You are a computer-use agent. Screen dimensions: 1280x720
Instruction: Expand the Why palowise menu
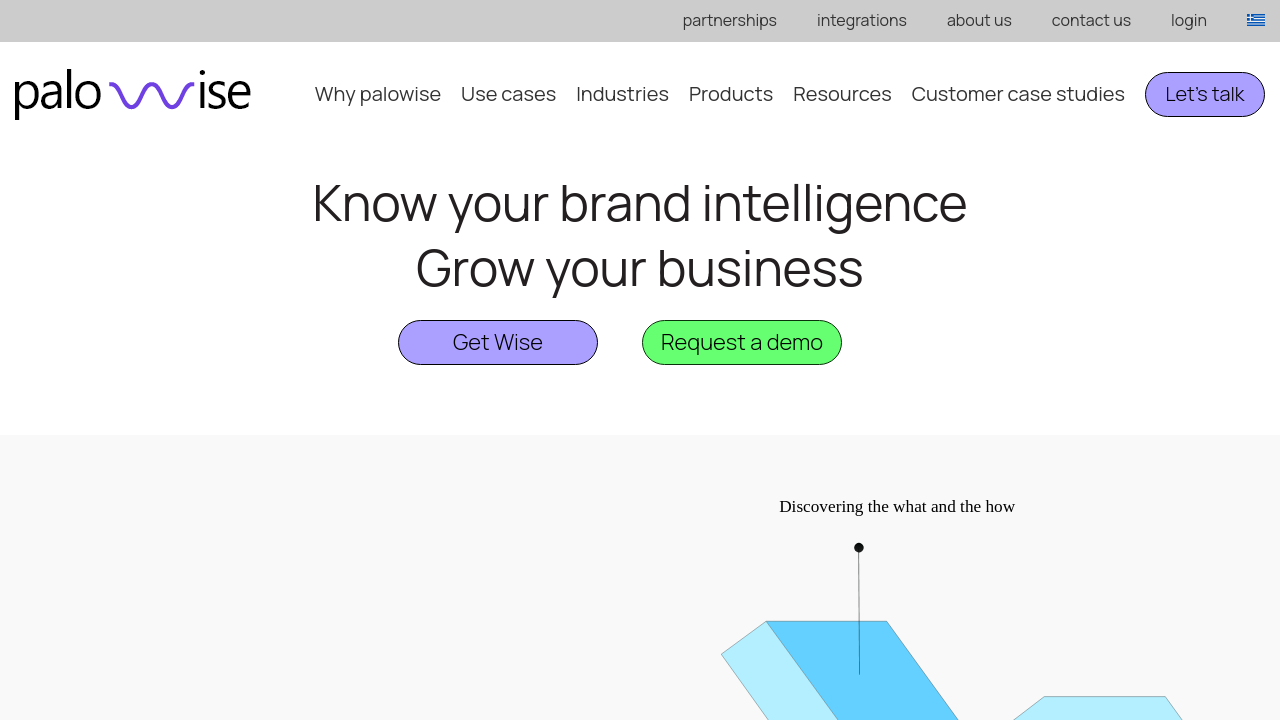coord(377,94)
